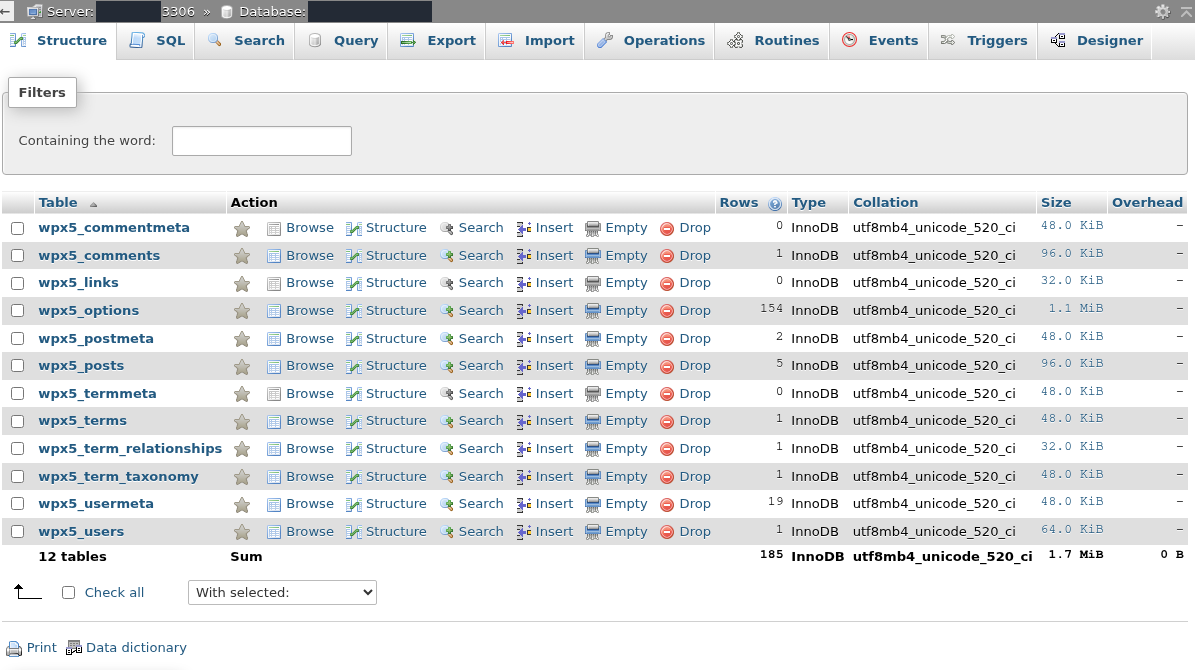This screenshot has width=1195, height=670.
Task: Click the Data dictionary icon
Action: point(73,648)
